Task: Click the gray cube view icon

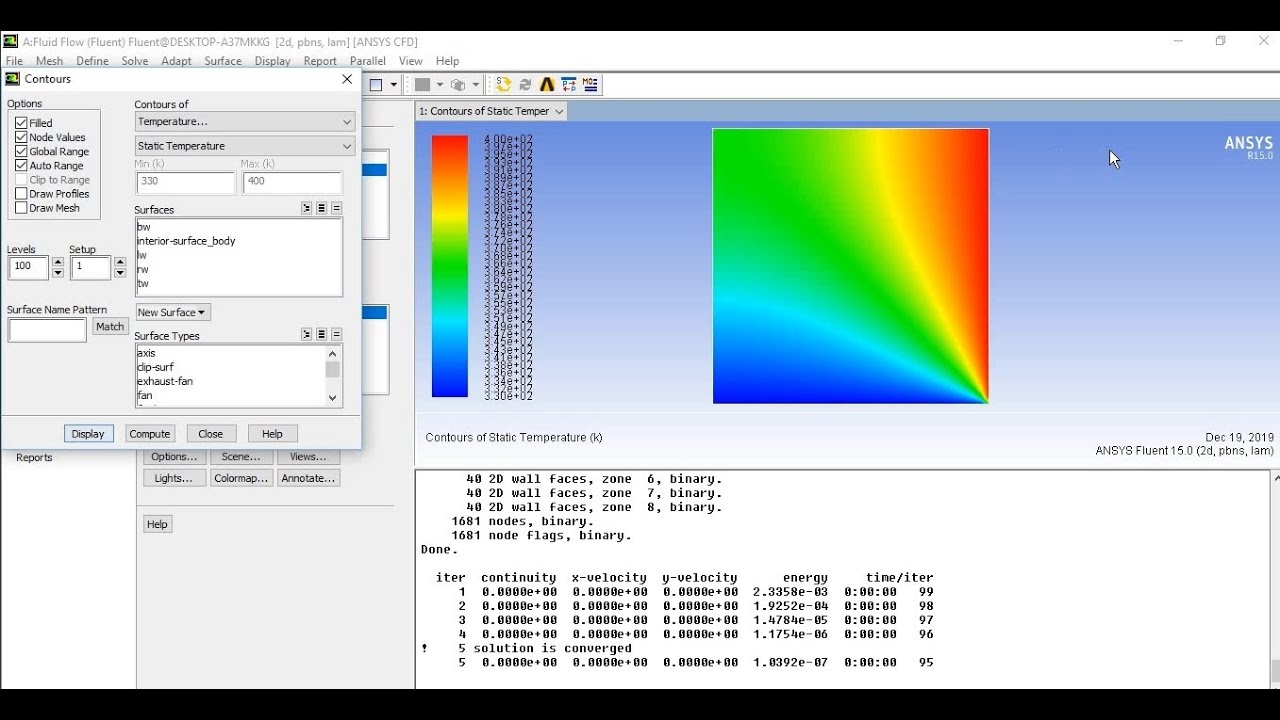Action: point(458,85)
